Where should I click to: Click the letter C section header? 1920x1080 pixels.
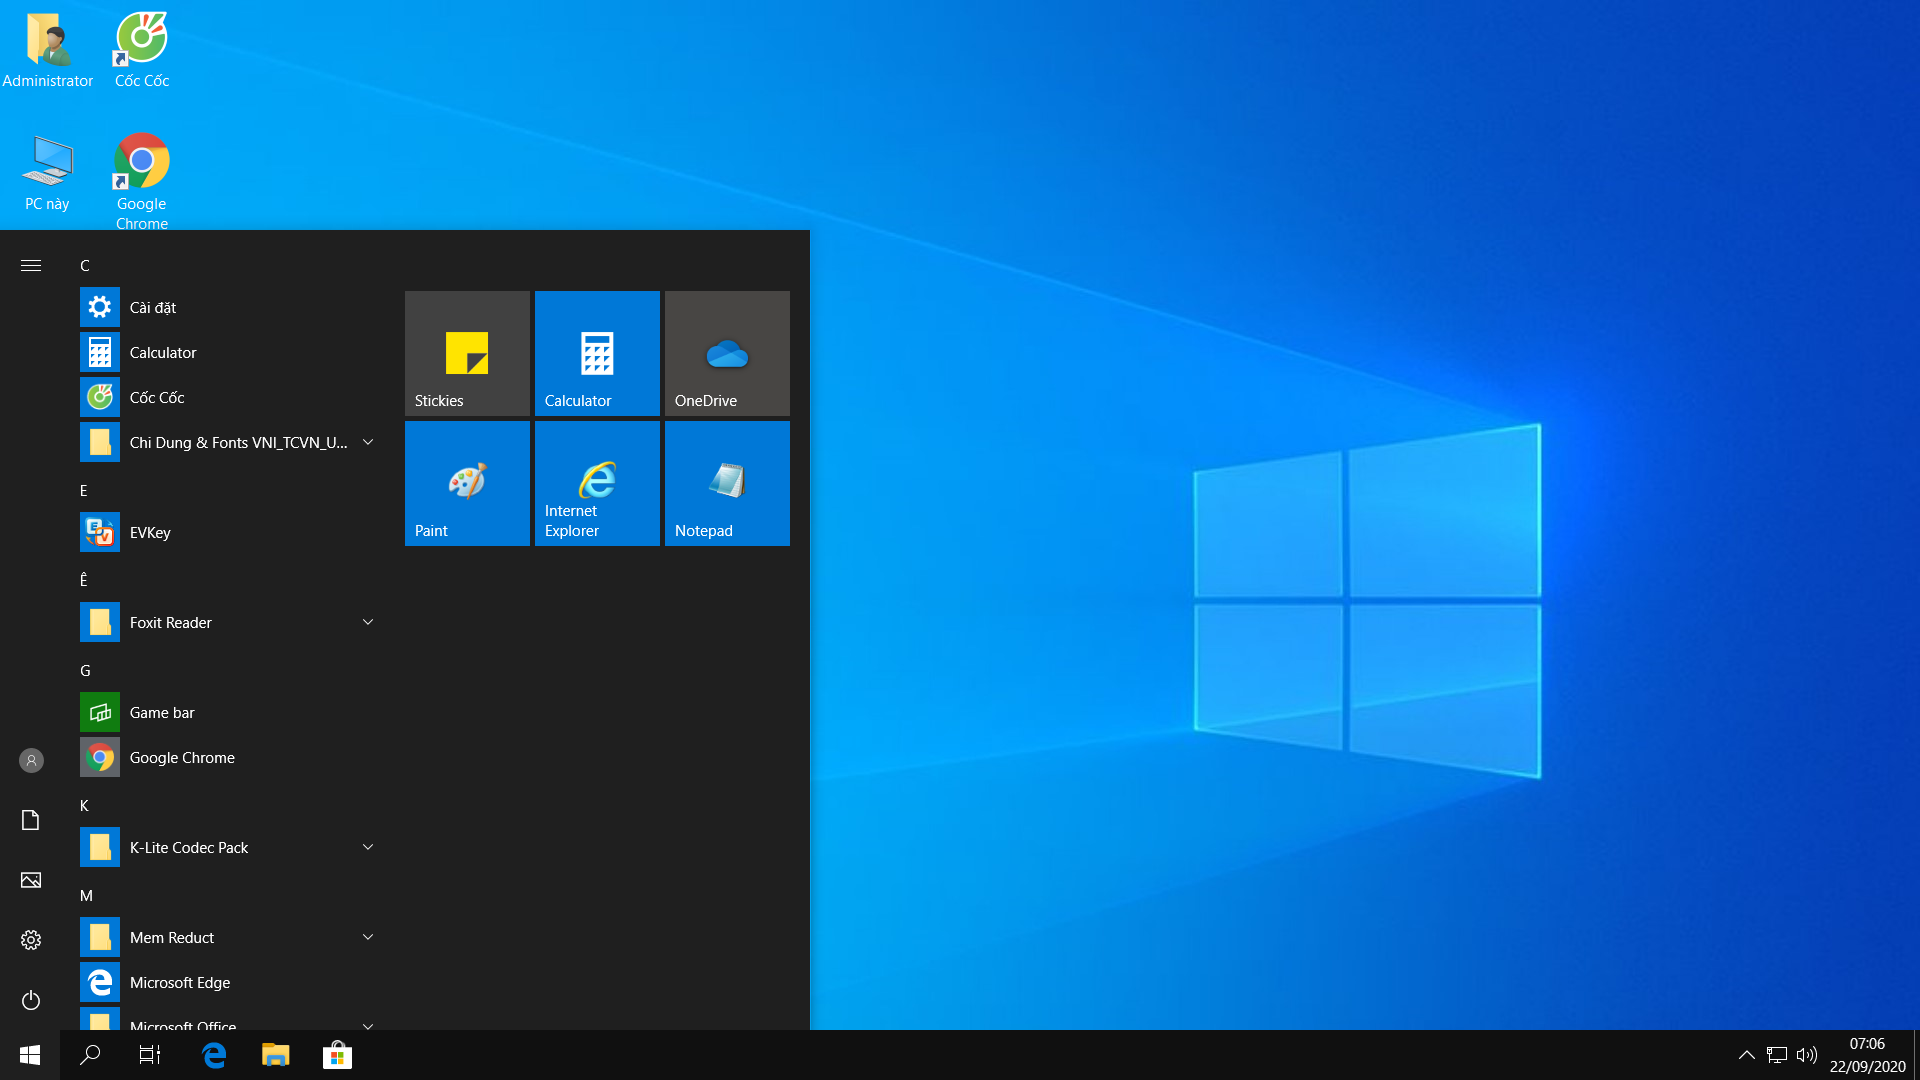[85, 265]
